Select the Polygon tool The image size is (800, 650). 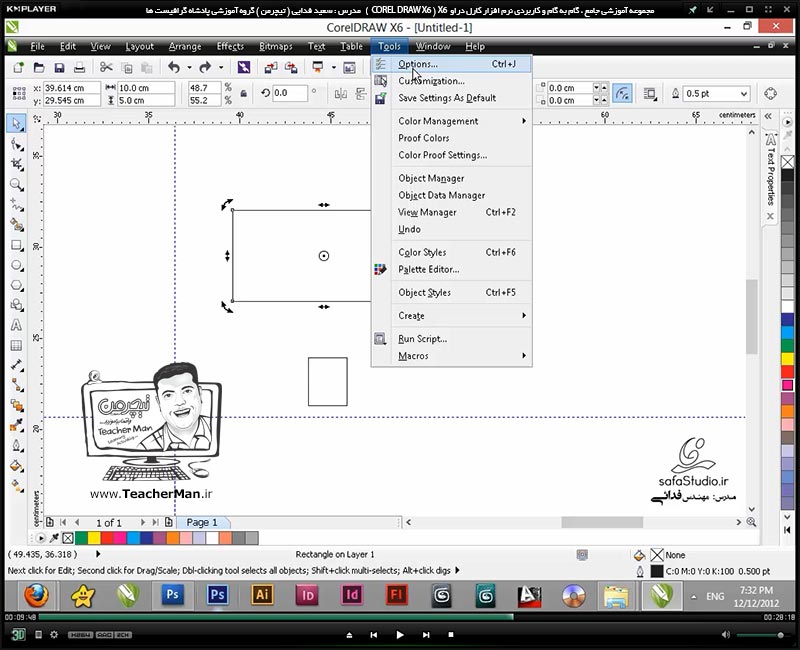click(16, 285)
